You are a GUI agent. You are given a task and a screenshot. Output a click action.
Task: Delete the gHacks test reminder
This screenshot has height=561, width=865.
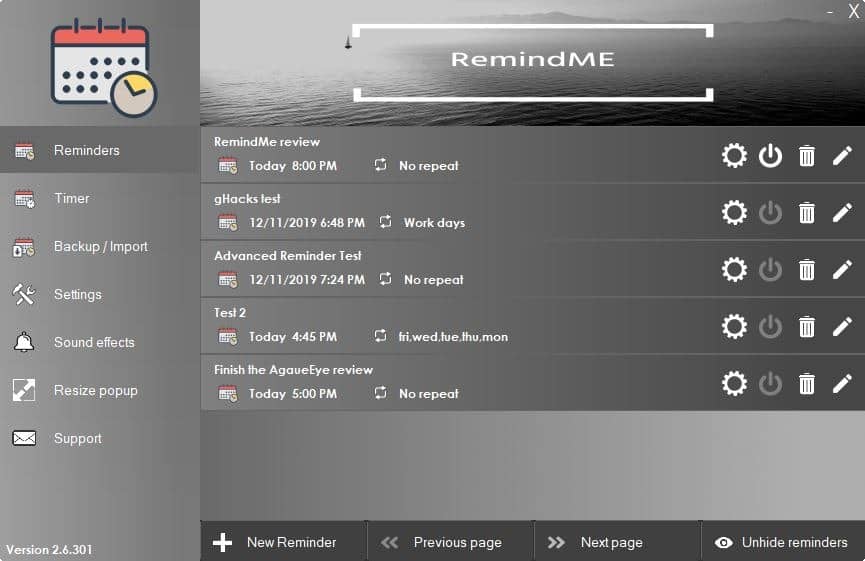pyautogui.click(x=807, y=212)
